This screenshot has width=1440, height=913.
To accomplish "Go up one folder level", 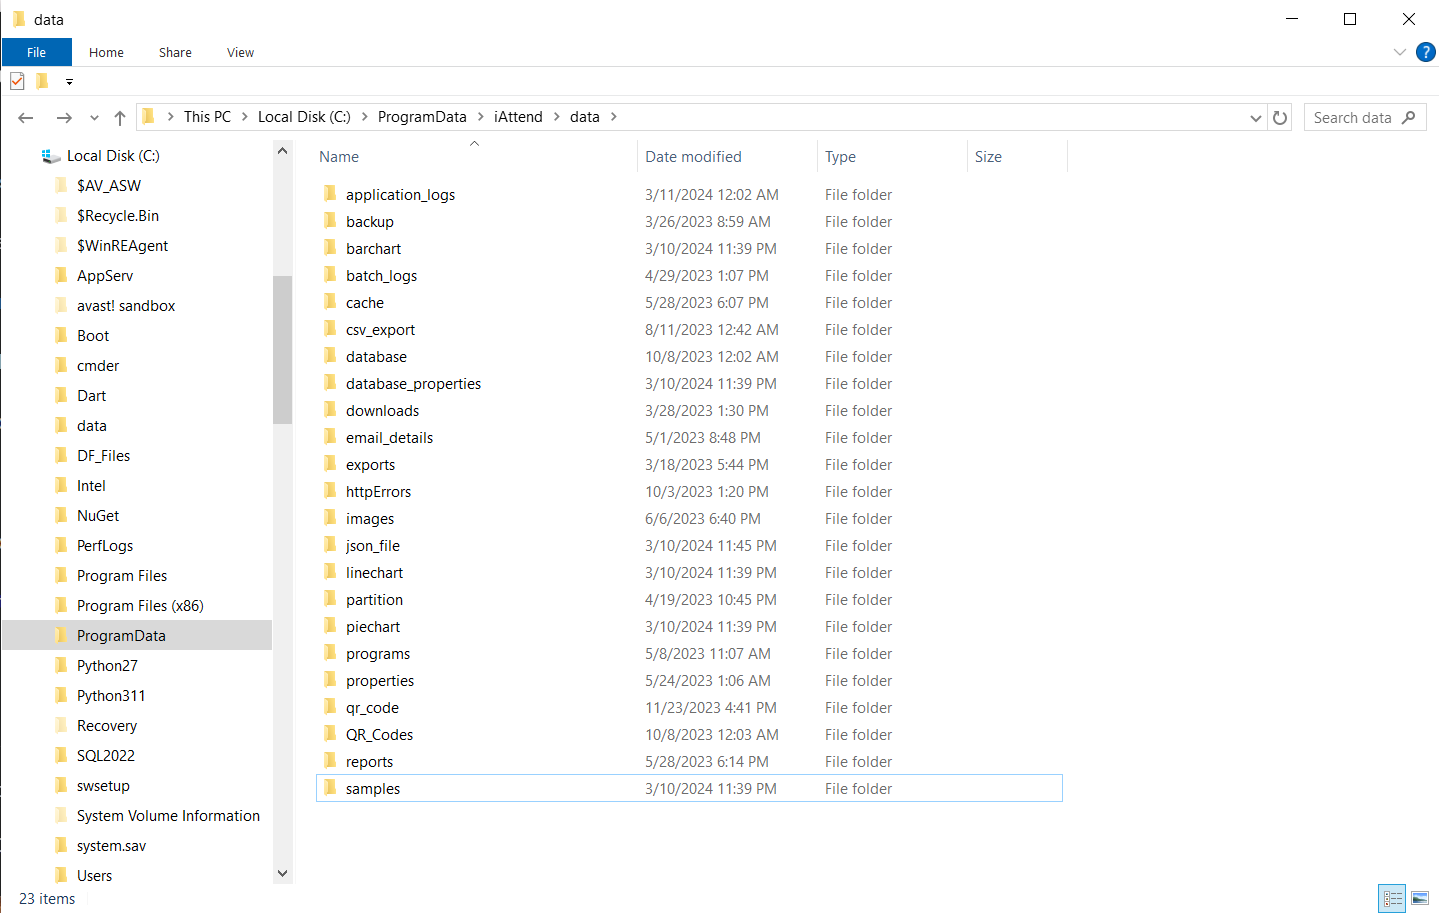I will (120, 118).
